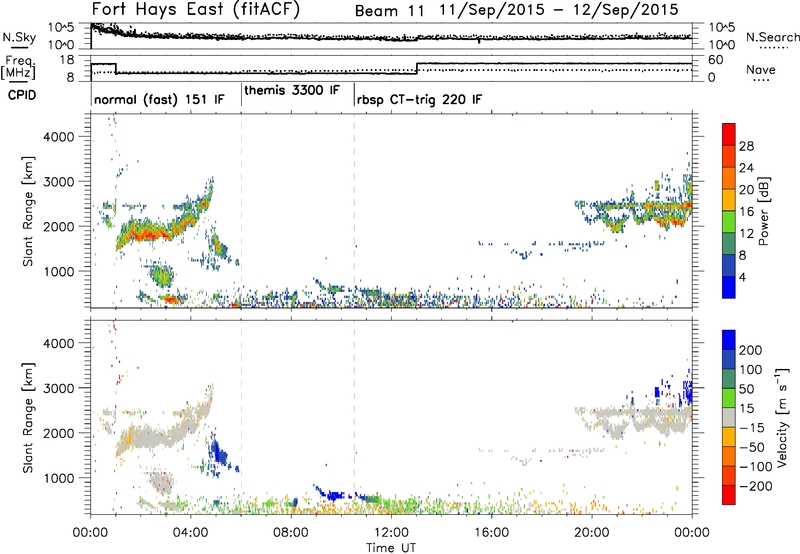Image resolution: width=800 pixels, height=554 pixels.
Task: Click the '11/Sep/2015 – 12/Sep/2015' date range
Action: (559, 10)
